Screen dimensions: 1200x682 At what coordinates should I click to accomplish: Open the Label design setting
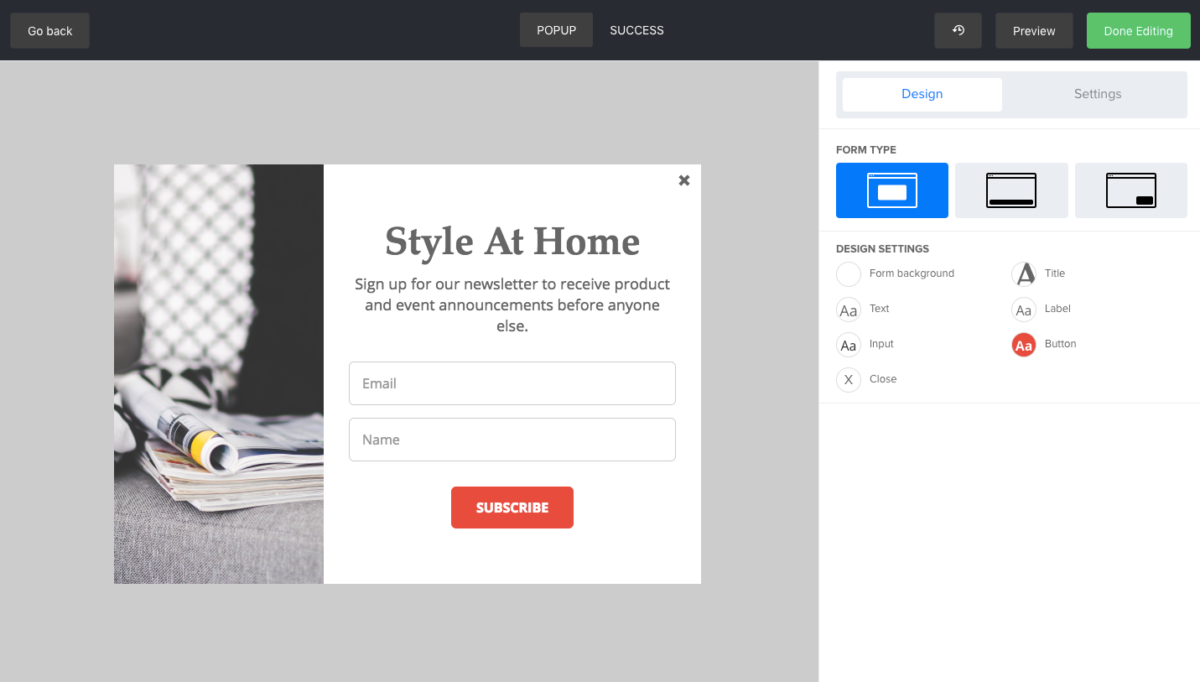pyautogui.click(x=1023, y=309)
